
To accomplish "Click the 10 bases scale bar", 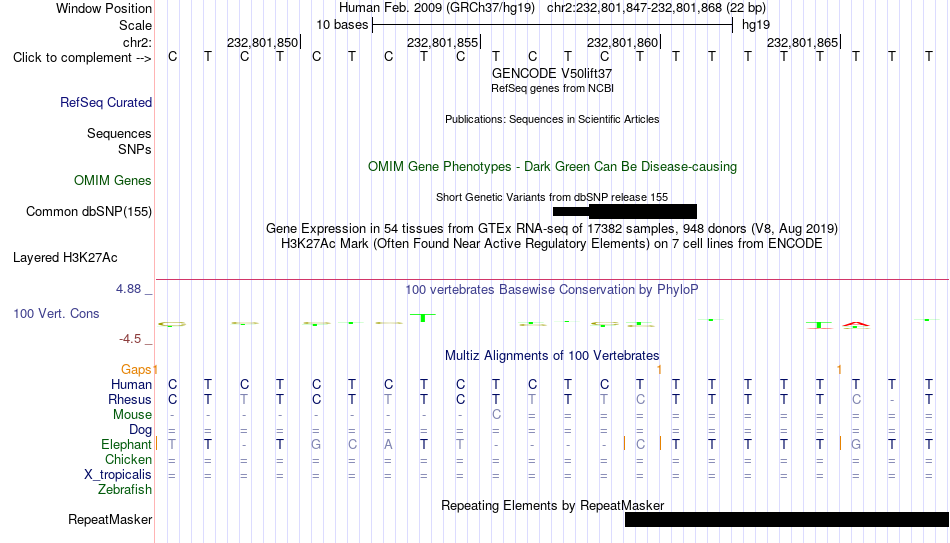I will [x=553, y=25].
